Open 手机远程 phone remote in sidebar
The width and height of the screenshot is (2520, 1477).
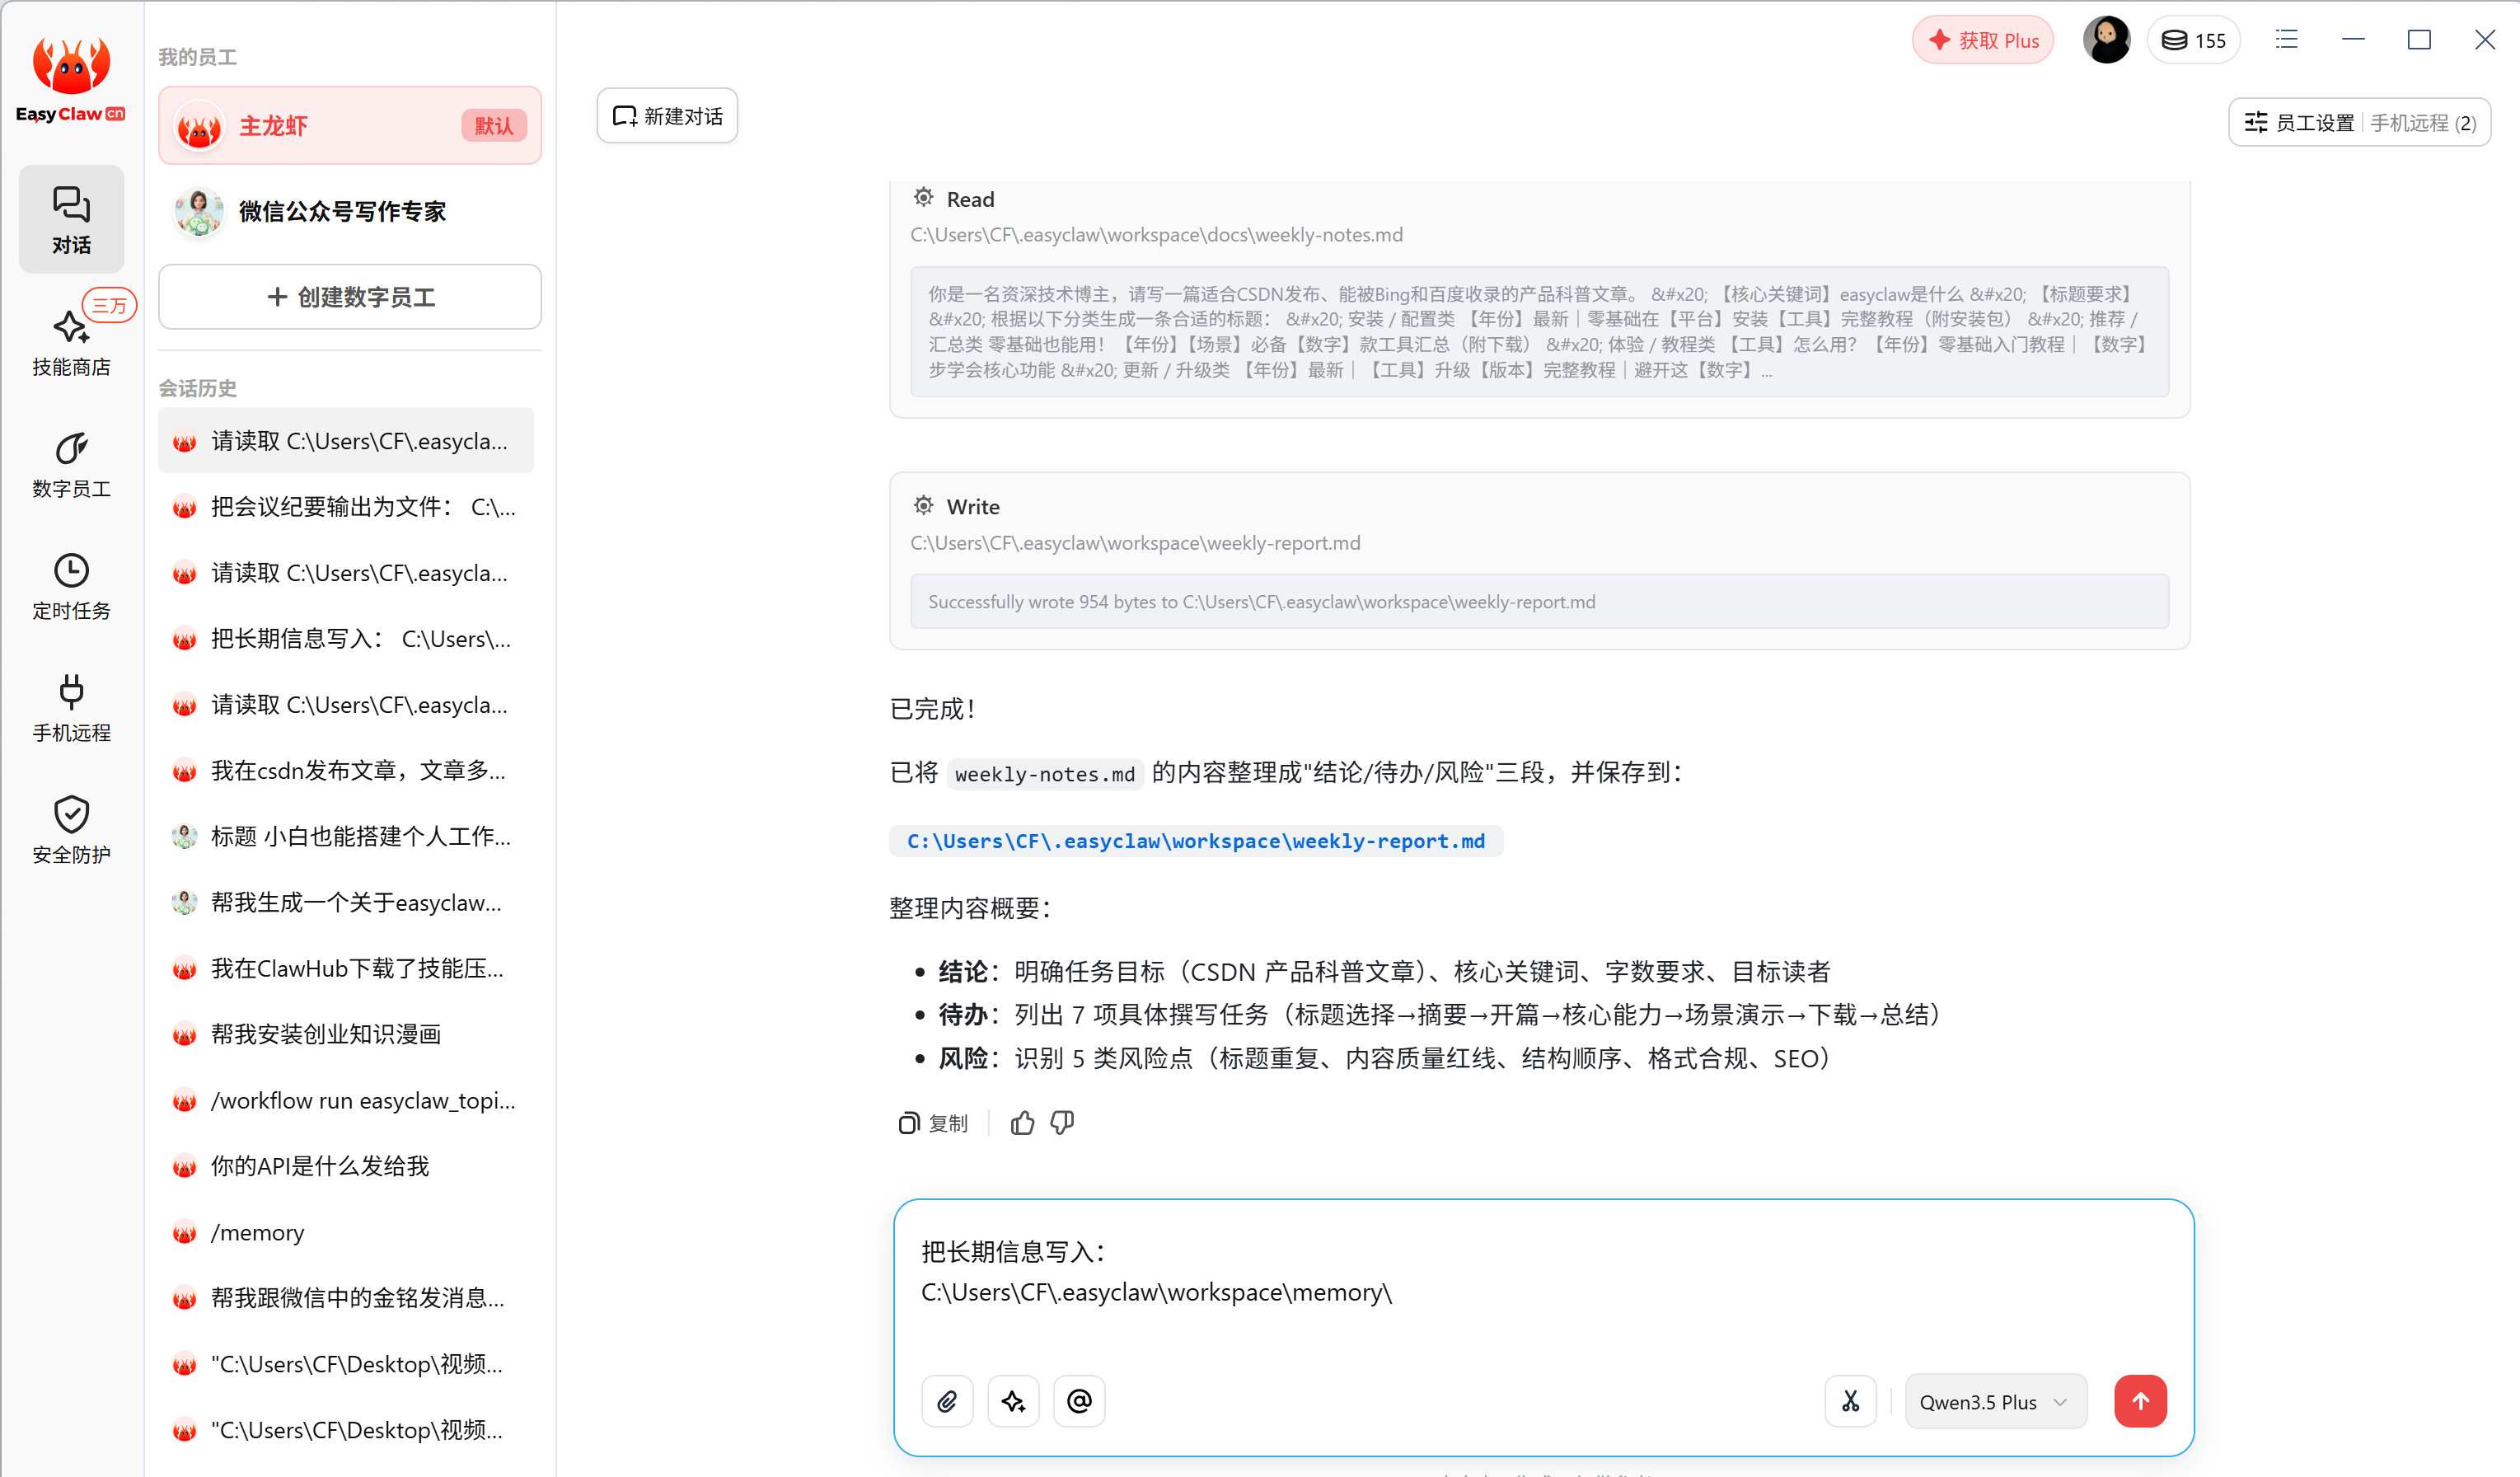[71, 708]
